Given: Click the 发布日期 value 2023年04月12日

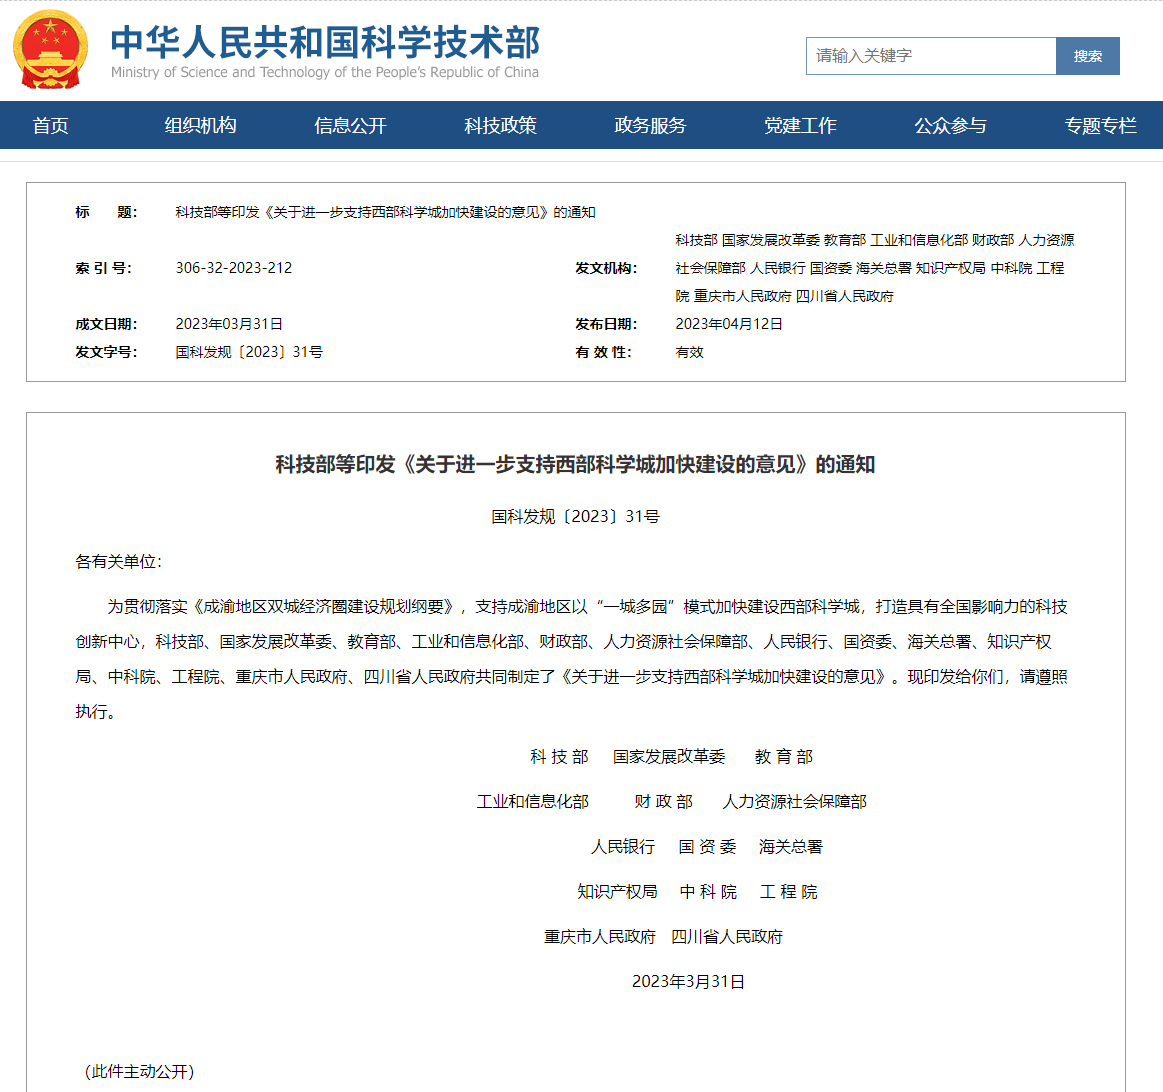Looking at the screenshot, I should pyautogui.click(x=729, y=324).
